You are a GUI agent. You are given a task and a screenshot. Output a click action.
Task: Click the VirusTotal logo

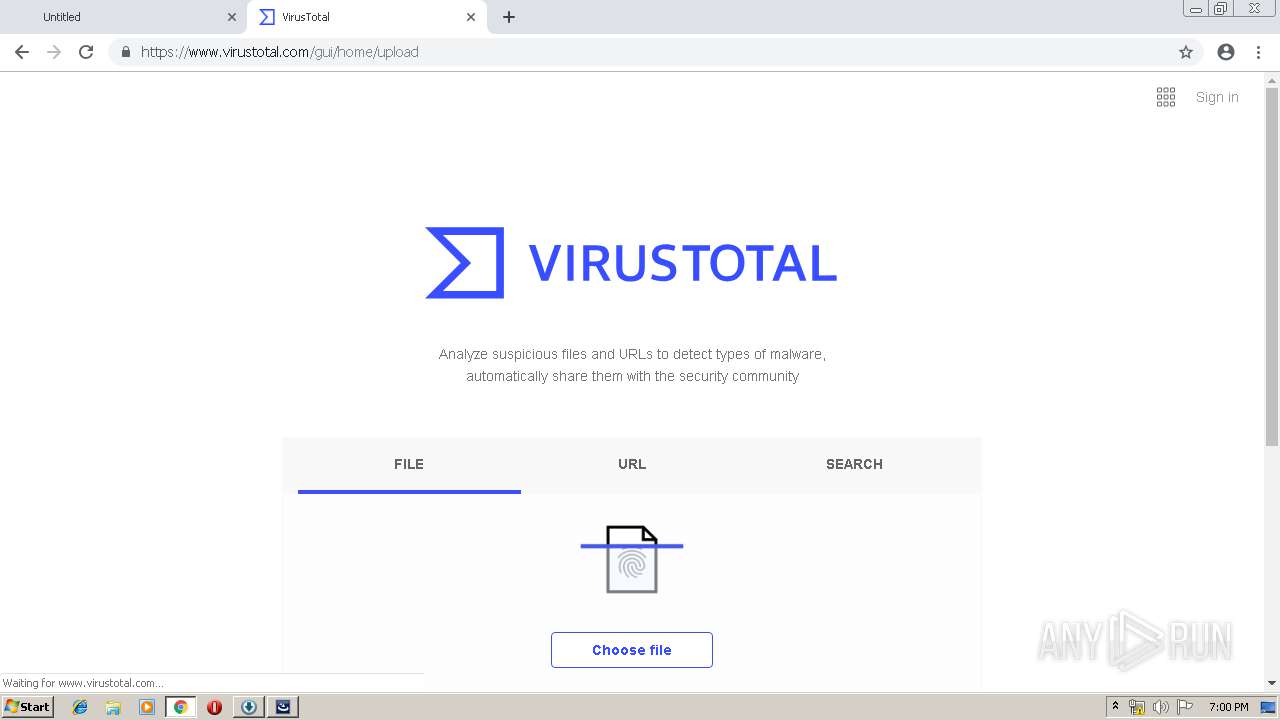[631, 263]
